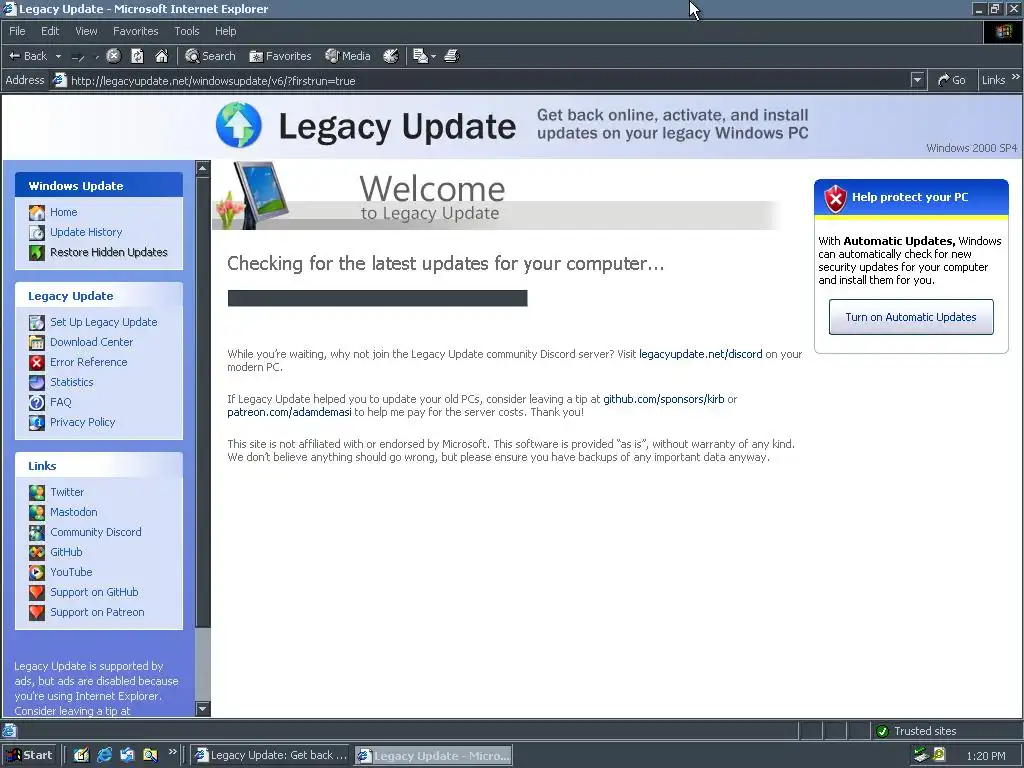Viewport: 1024px width, 768px height.
Task: Click the Mail toolbar icon
Action: [420, 56]
